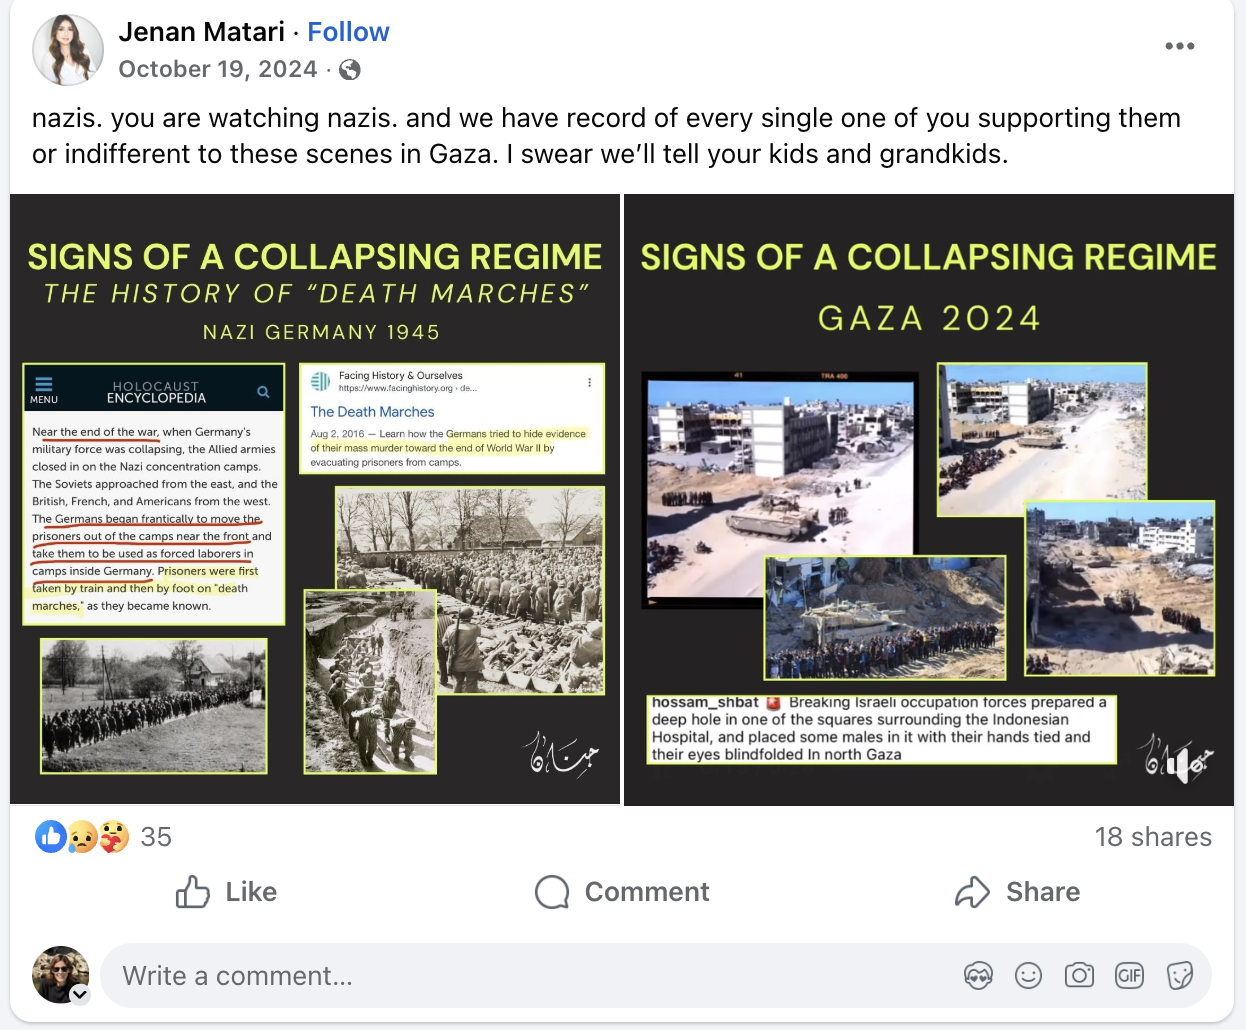
Task: Follow Jenan Matari
Action: tap(348, 32)
